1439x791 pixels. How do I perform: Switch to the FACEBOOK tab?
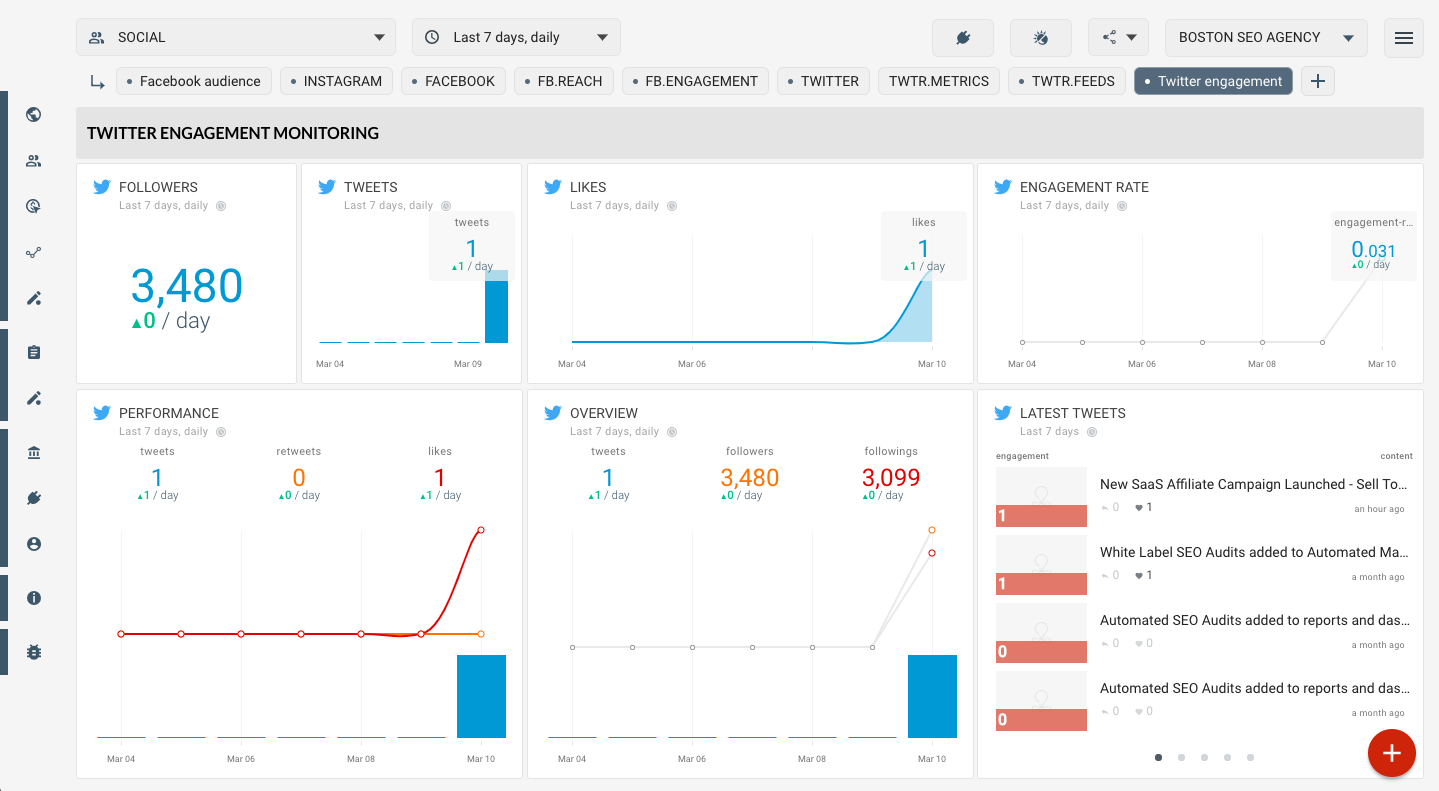(x=454, y=81)
